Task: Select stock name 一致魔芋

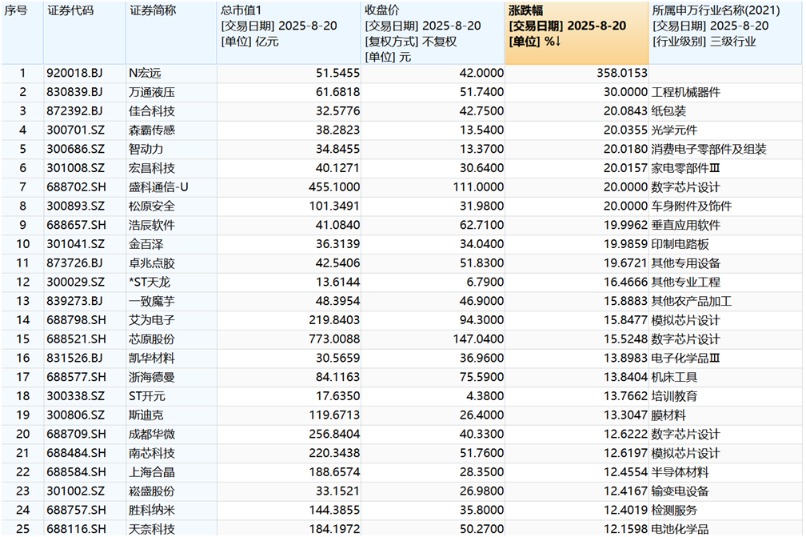Action: 152,301
